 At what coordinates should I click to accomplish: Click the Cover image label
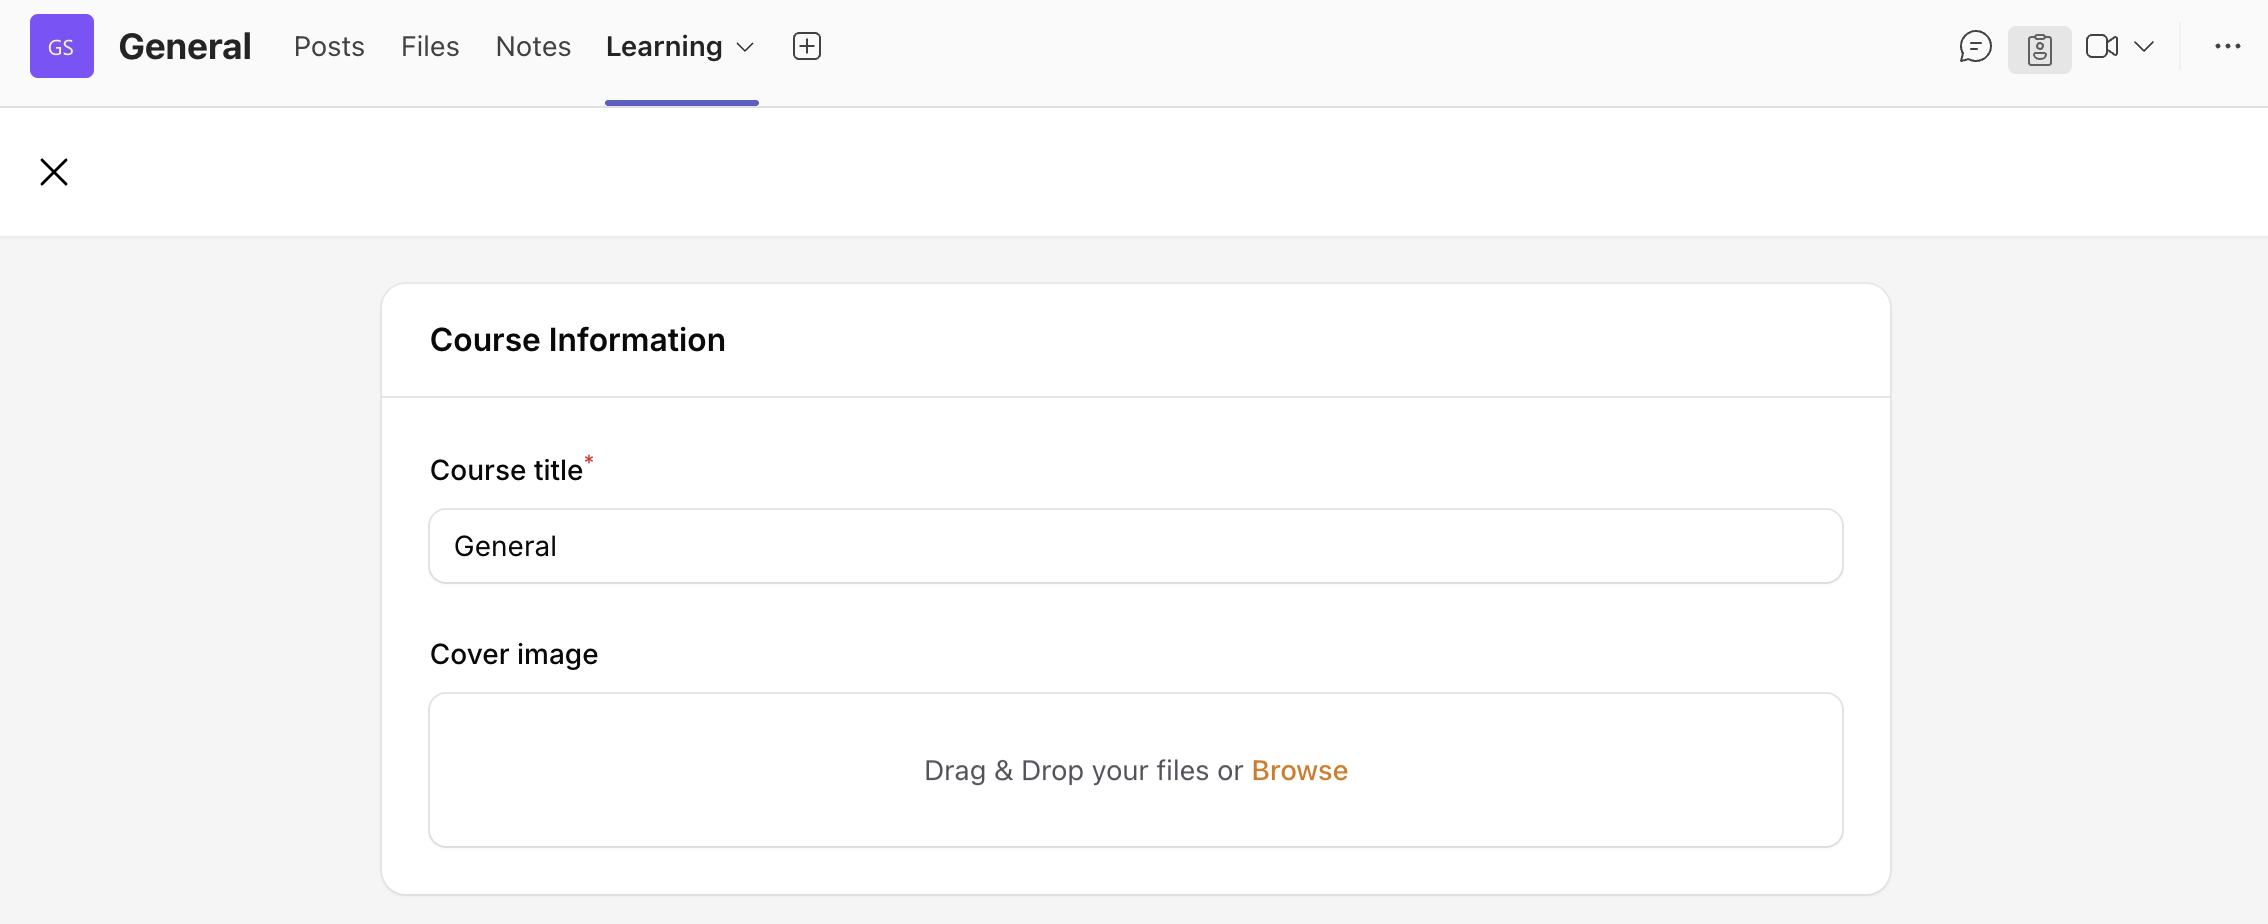tap(514, 654)
